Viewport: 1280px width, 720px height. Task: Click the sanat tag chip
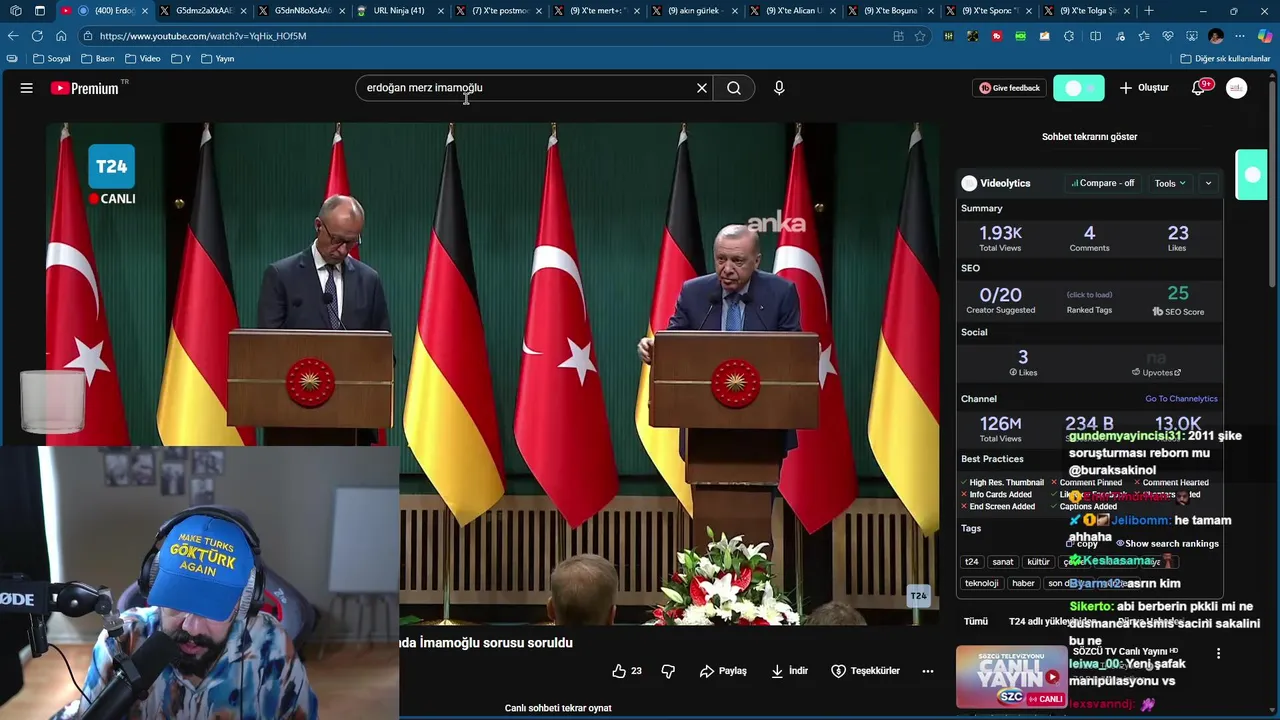(1002, 562)
